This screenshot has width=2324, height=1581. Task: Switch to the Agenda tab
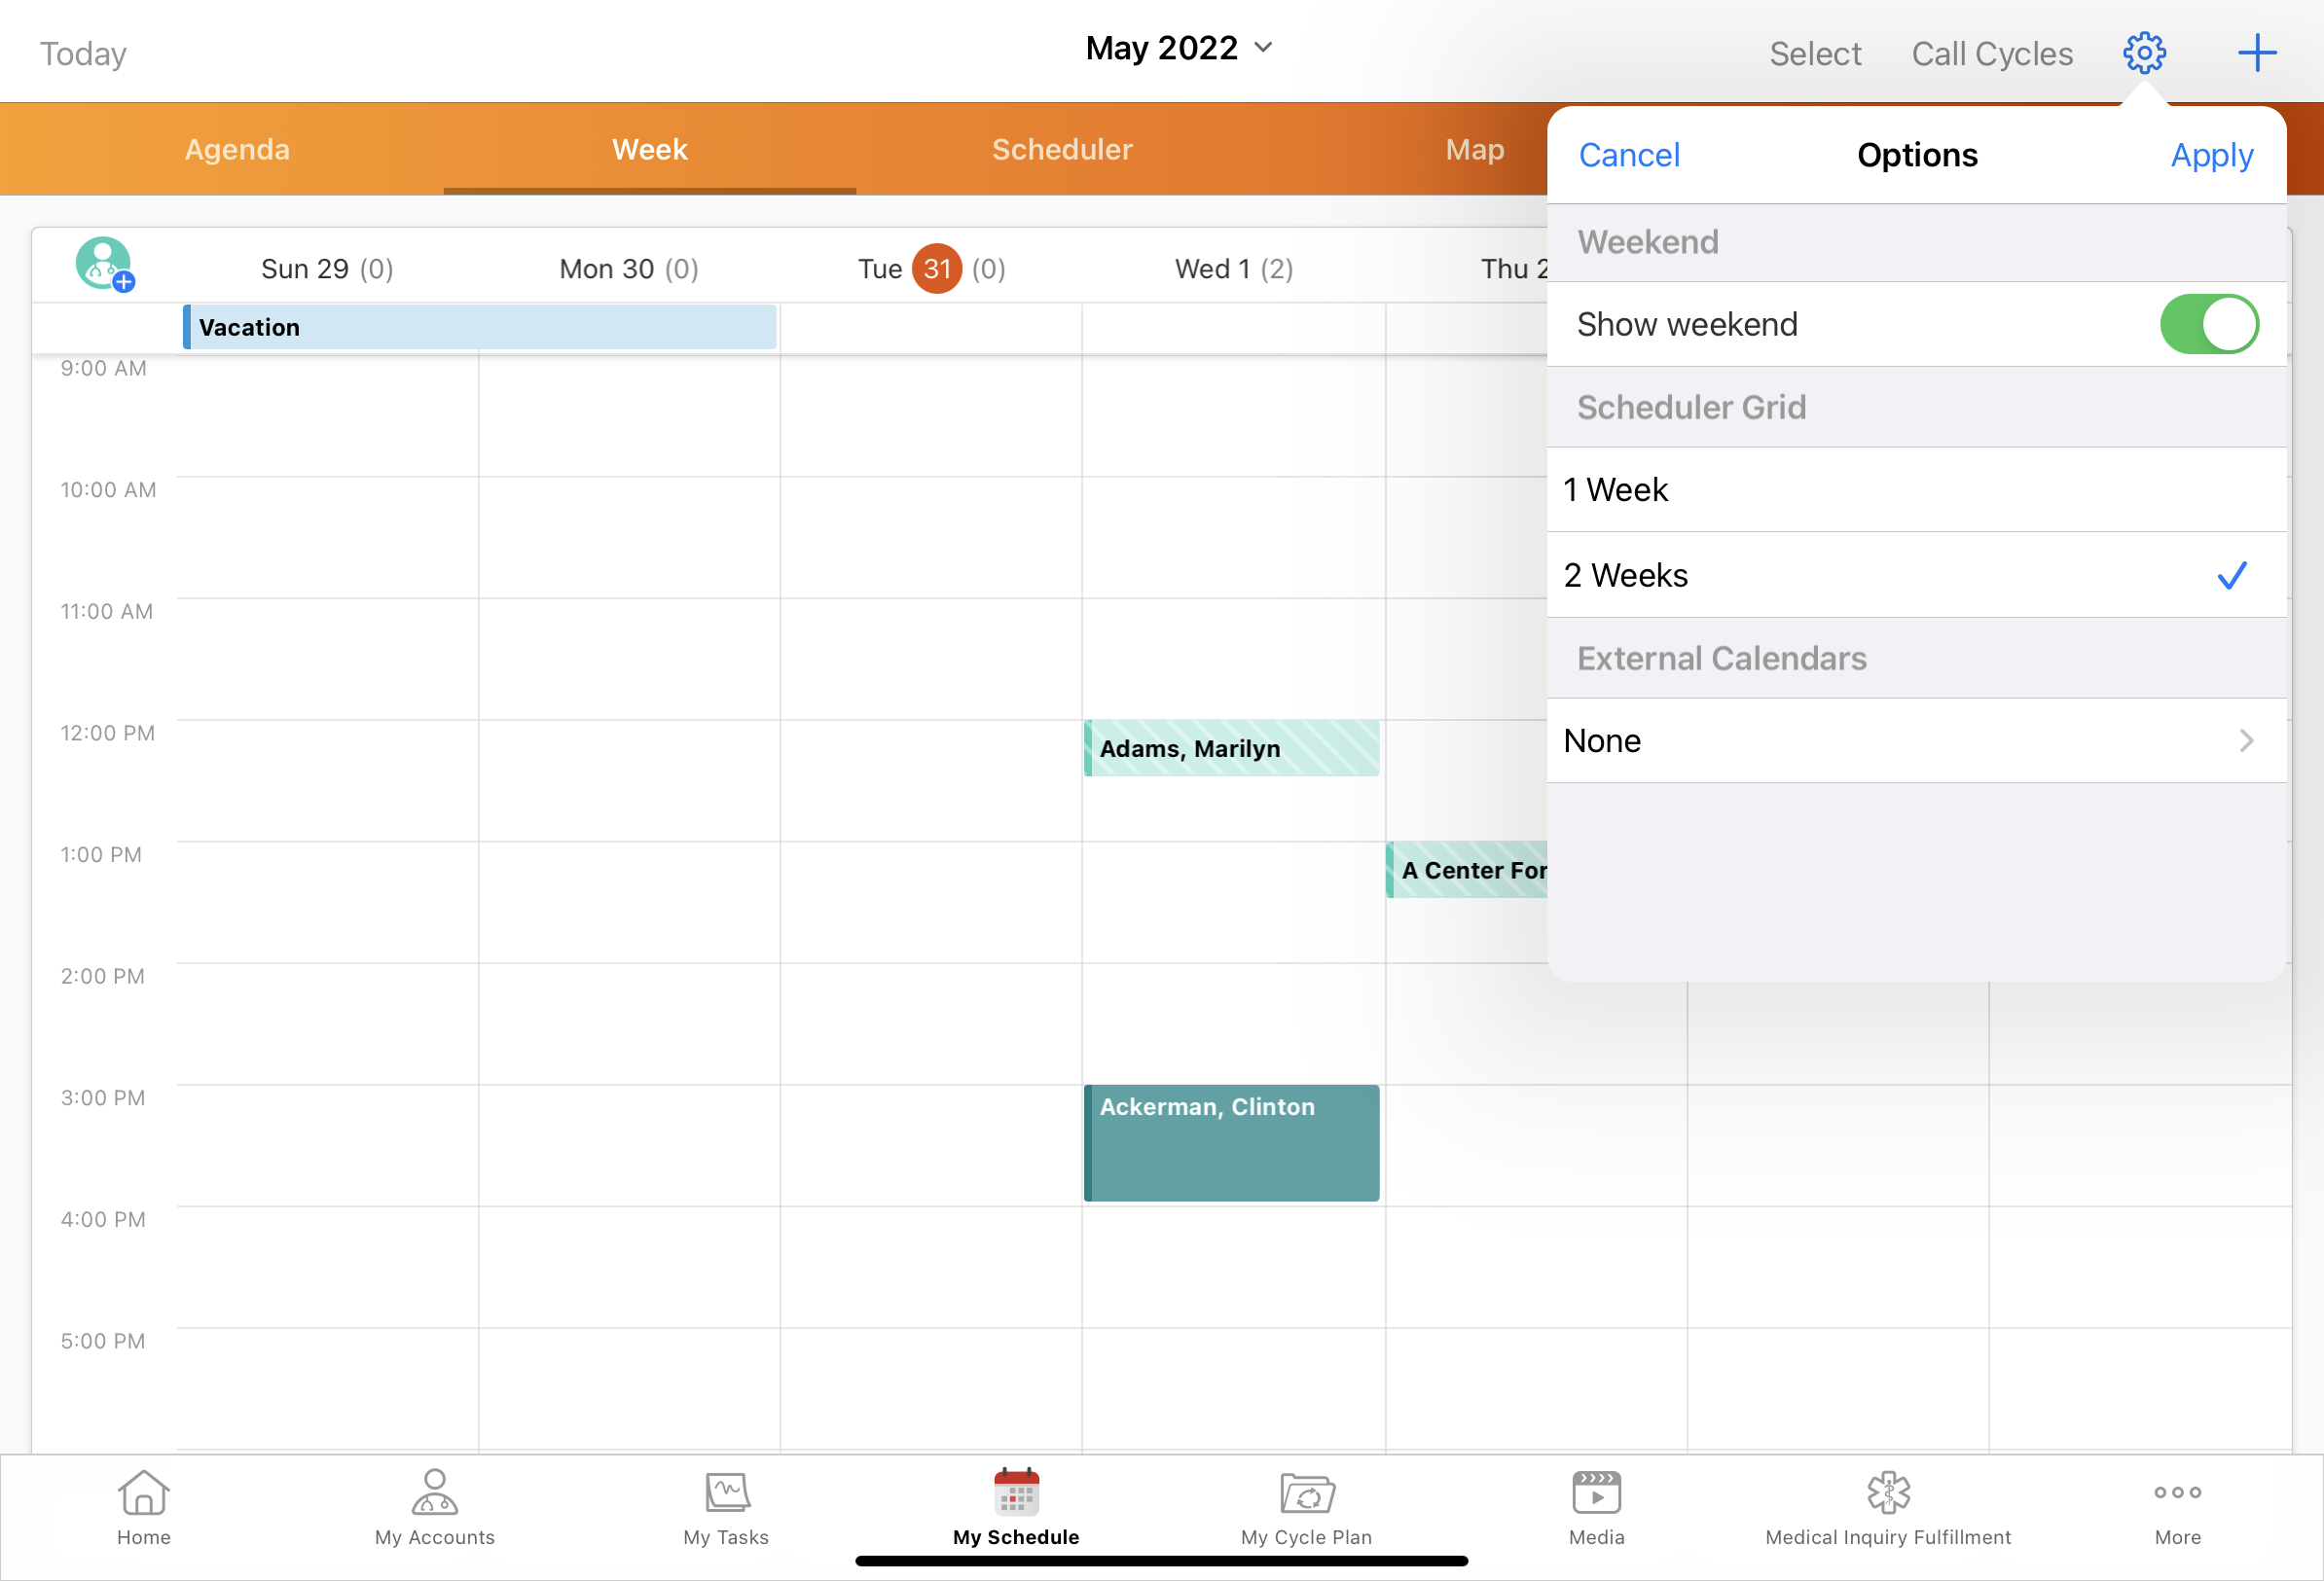[237, 150]
